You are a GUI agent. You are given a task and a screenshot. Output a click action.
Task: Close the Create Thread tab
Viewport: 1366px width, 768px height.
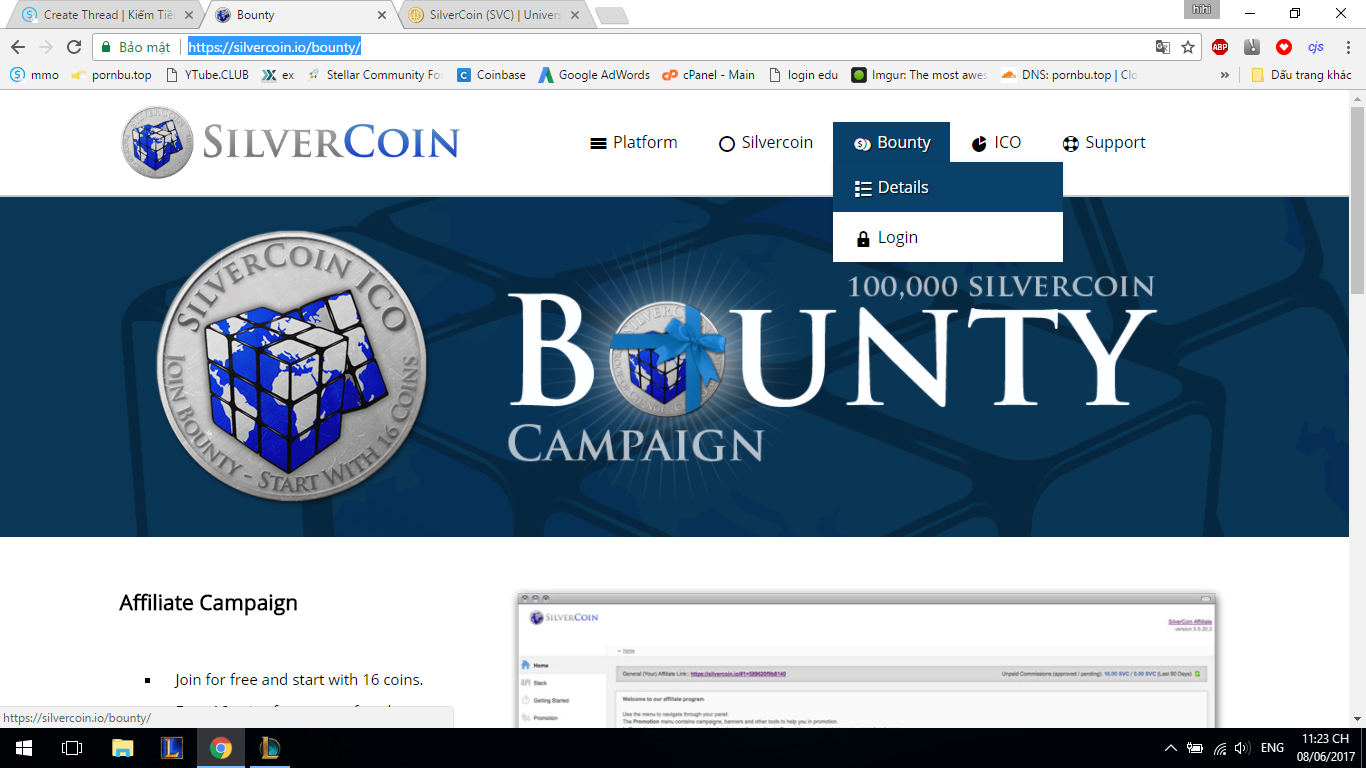click(189, 15)
